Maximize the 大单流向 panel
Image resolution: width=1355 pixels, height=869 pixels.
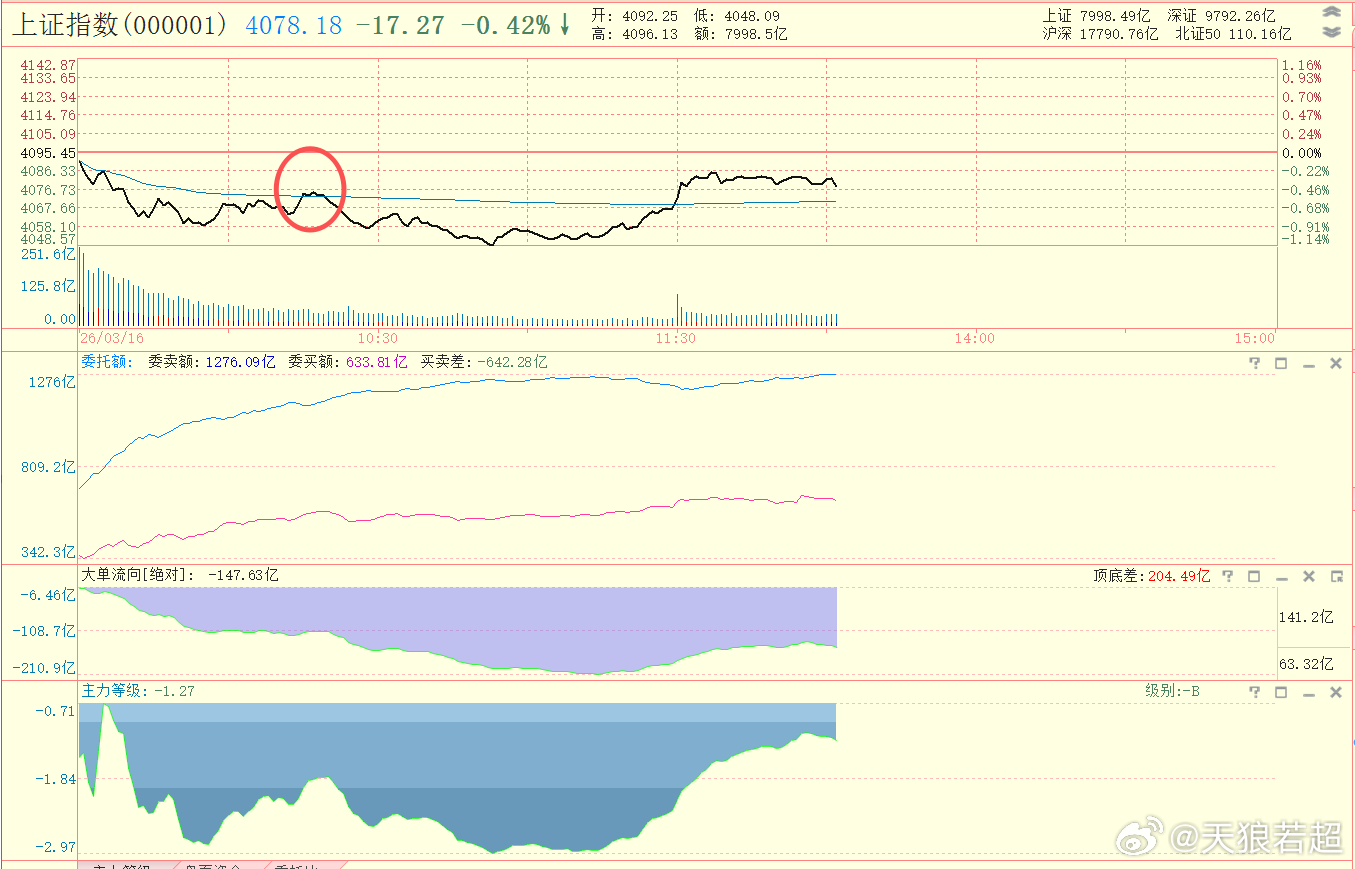point(1254,576)
